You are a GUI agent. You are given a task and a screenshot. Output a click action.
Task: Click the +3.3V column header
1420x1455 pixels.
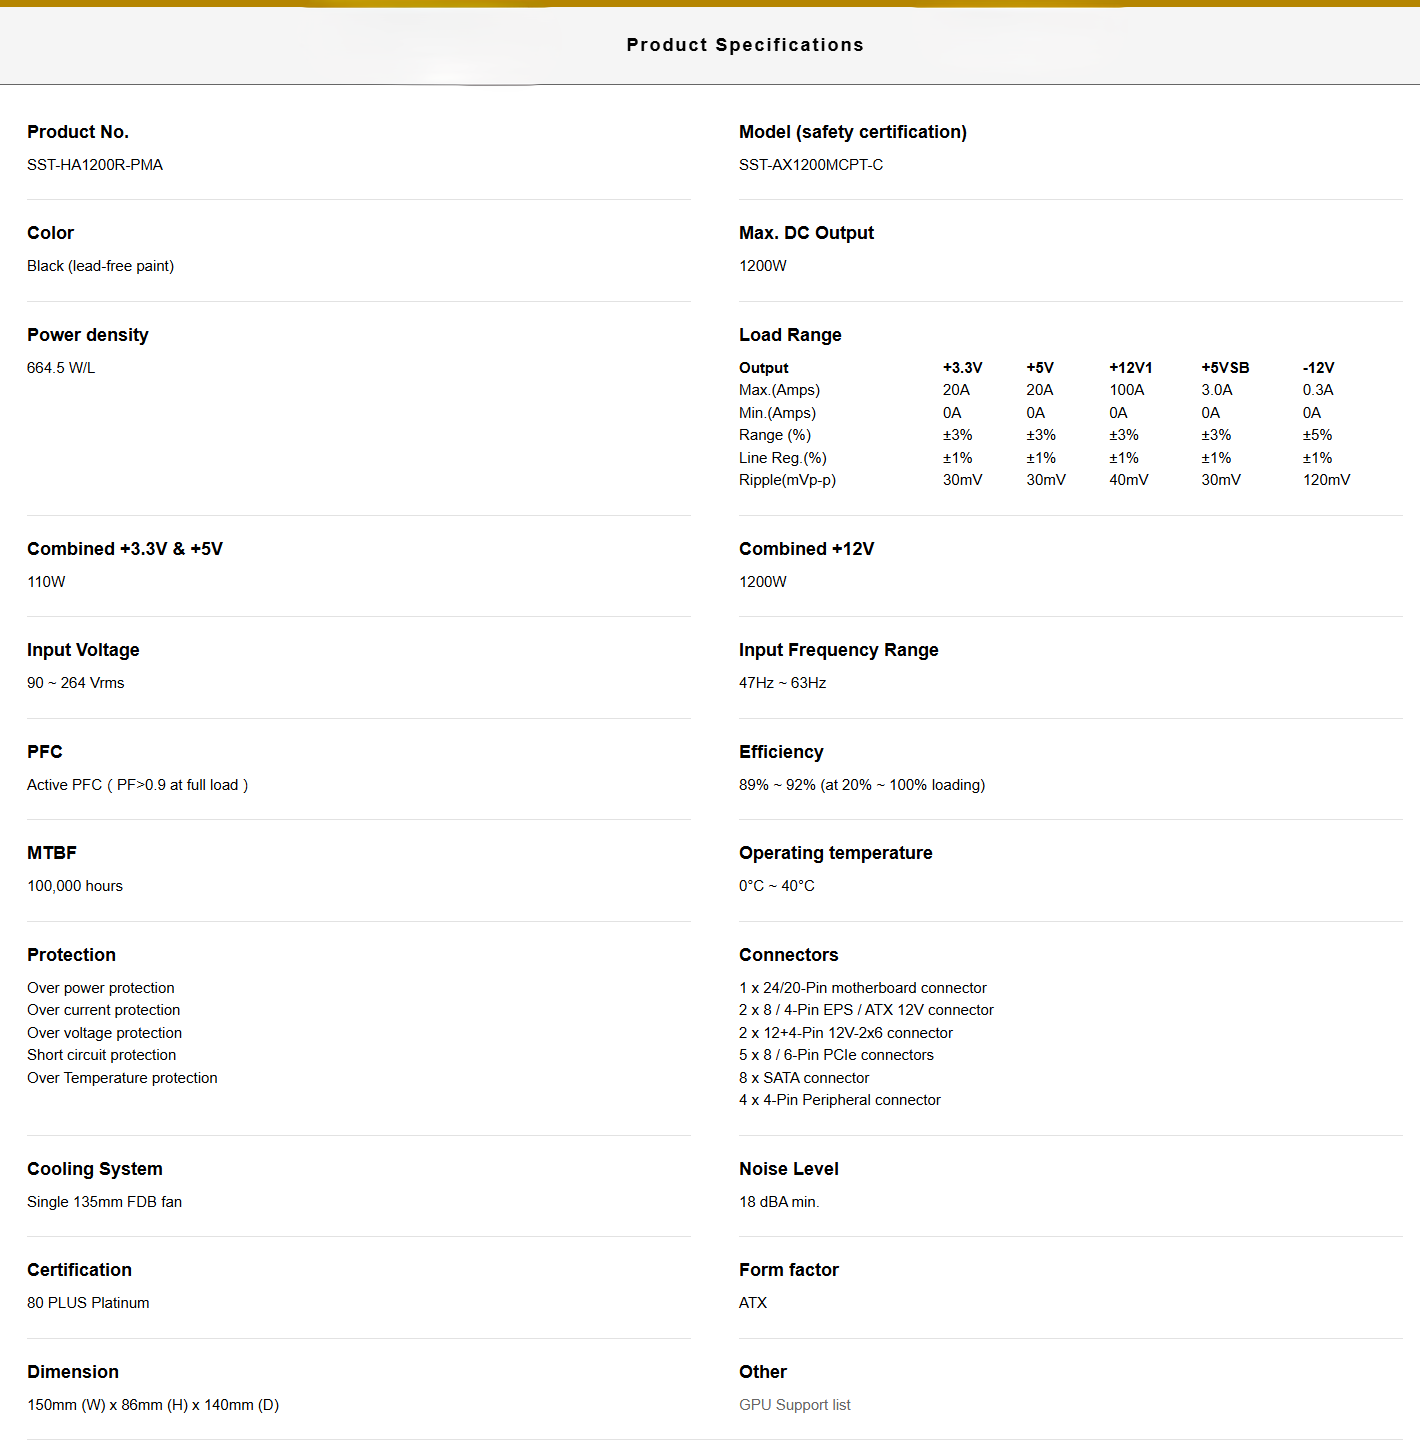[963, 368]
